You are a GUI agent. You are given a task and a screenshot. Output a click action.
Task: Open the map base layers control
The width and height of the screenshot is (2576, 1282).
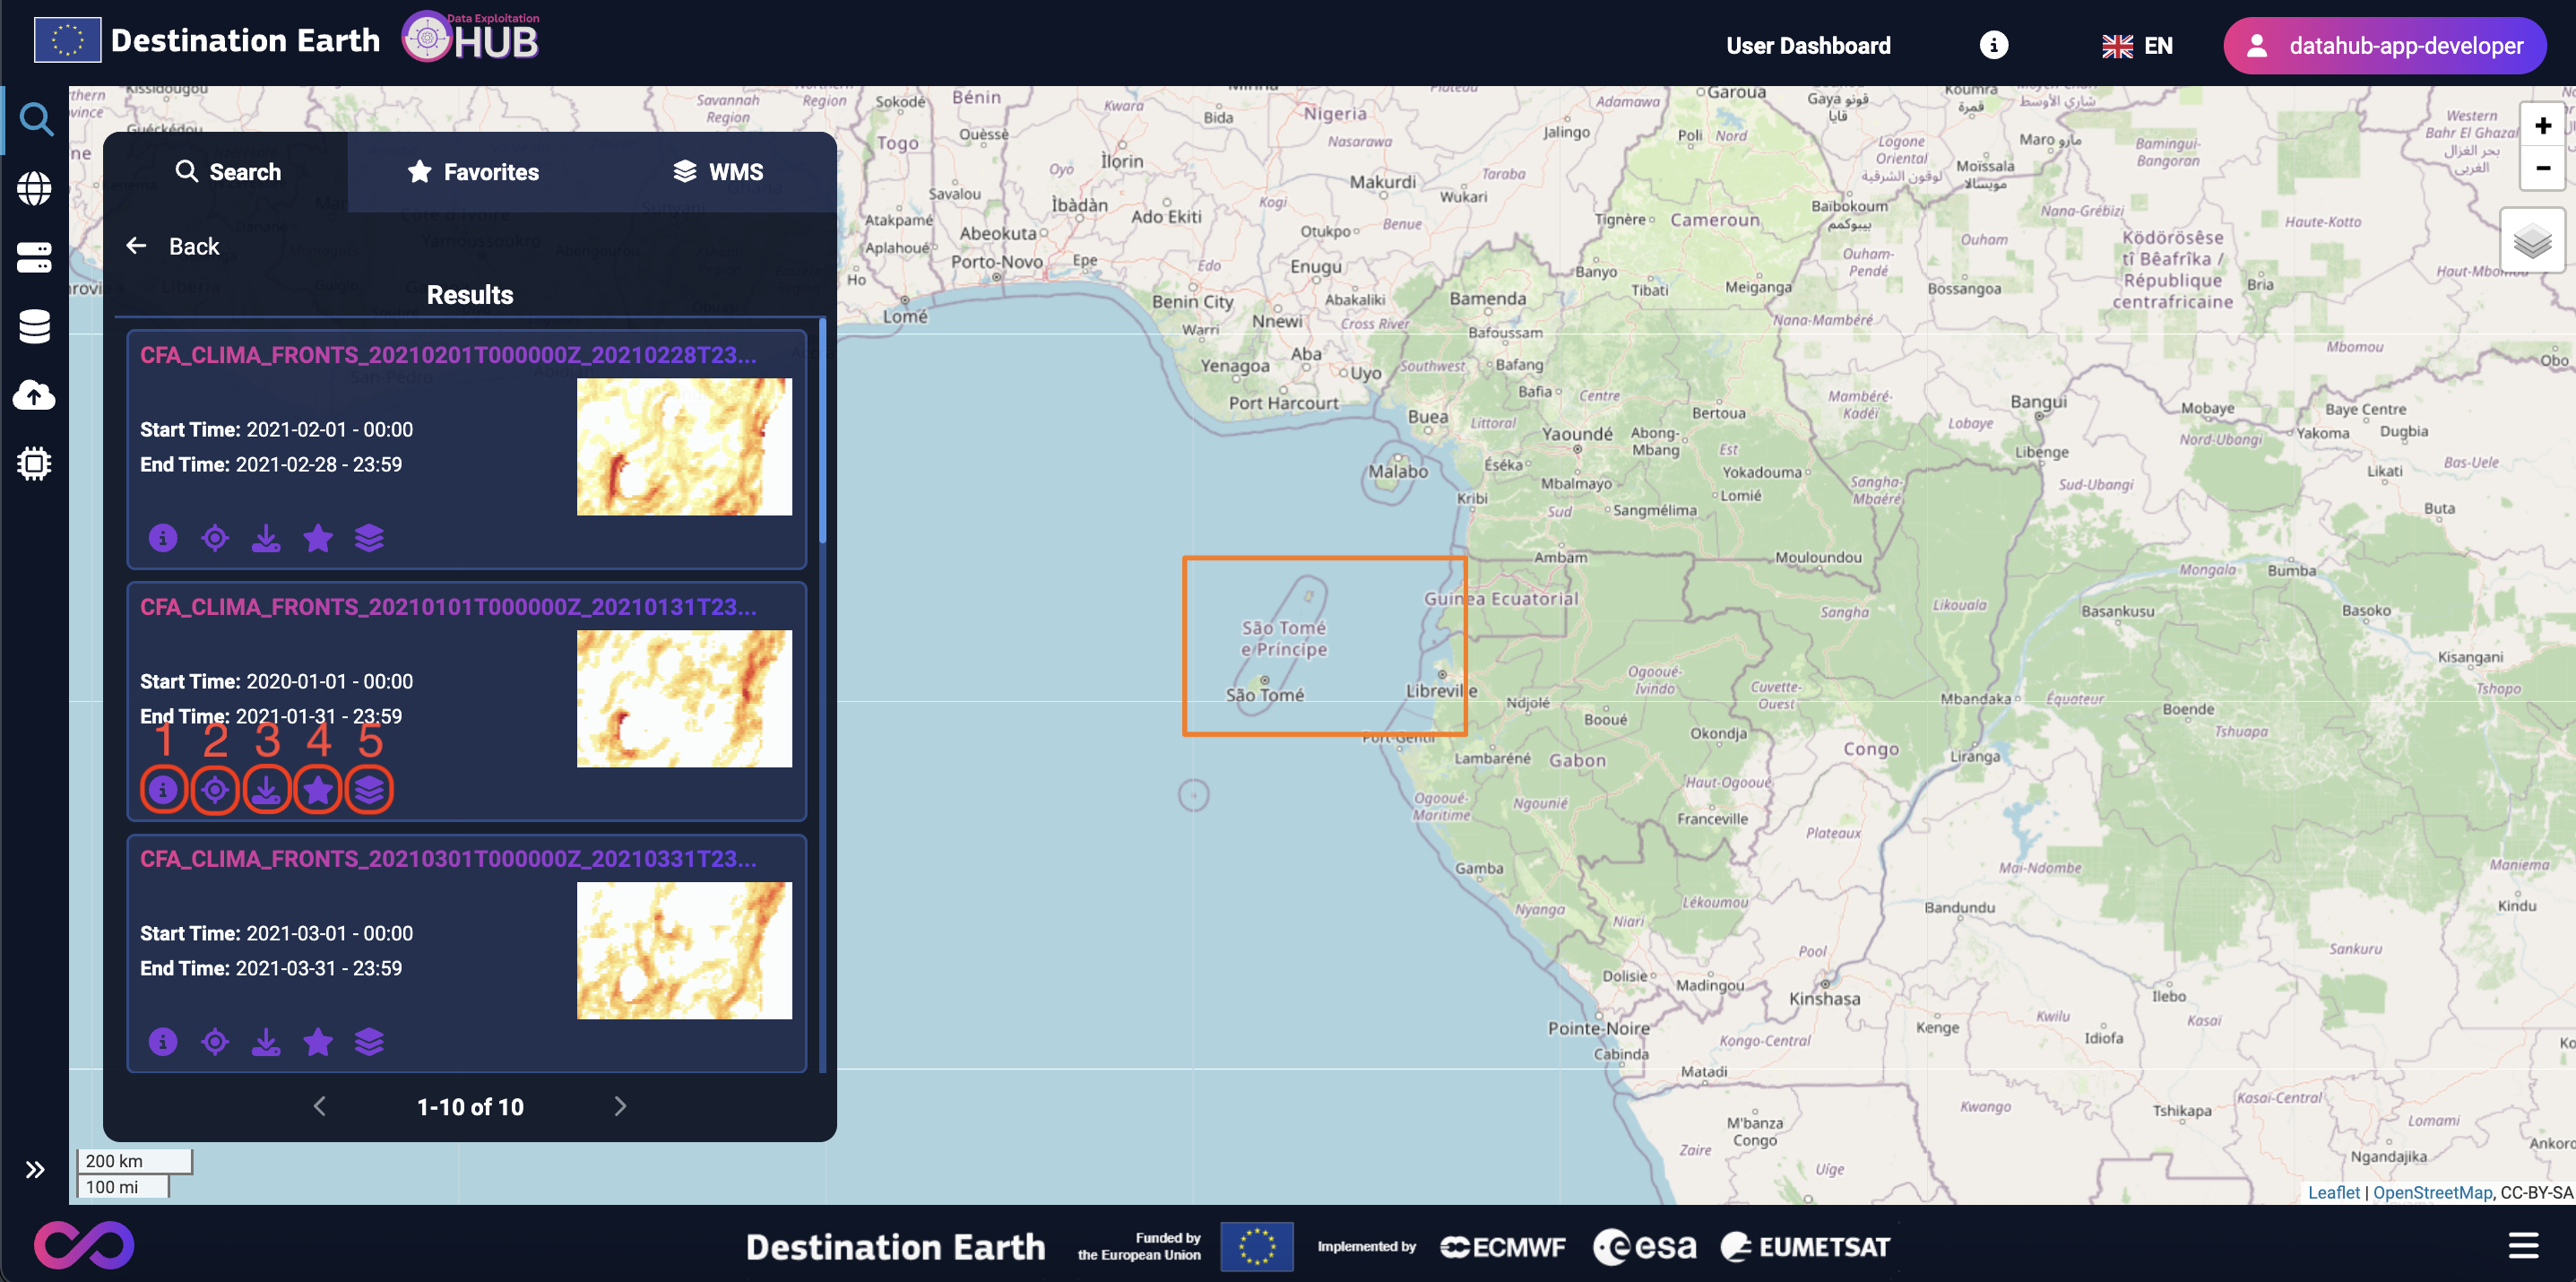[2532, 241]
